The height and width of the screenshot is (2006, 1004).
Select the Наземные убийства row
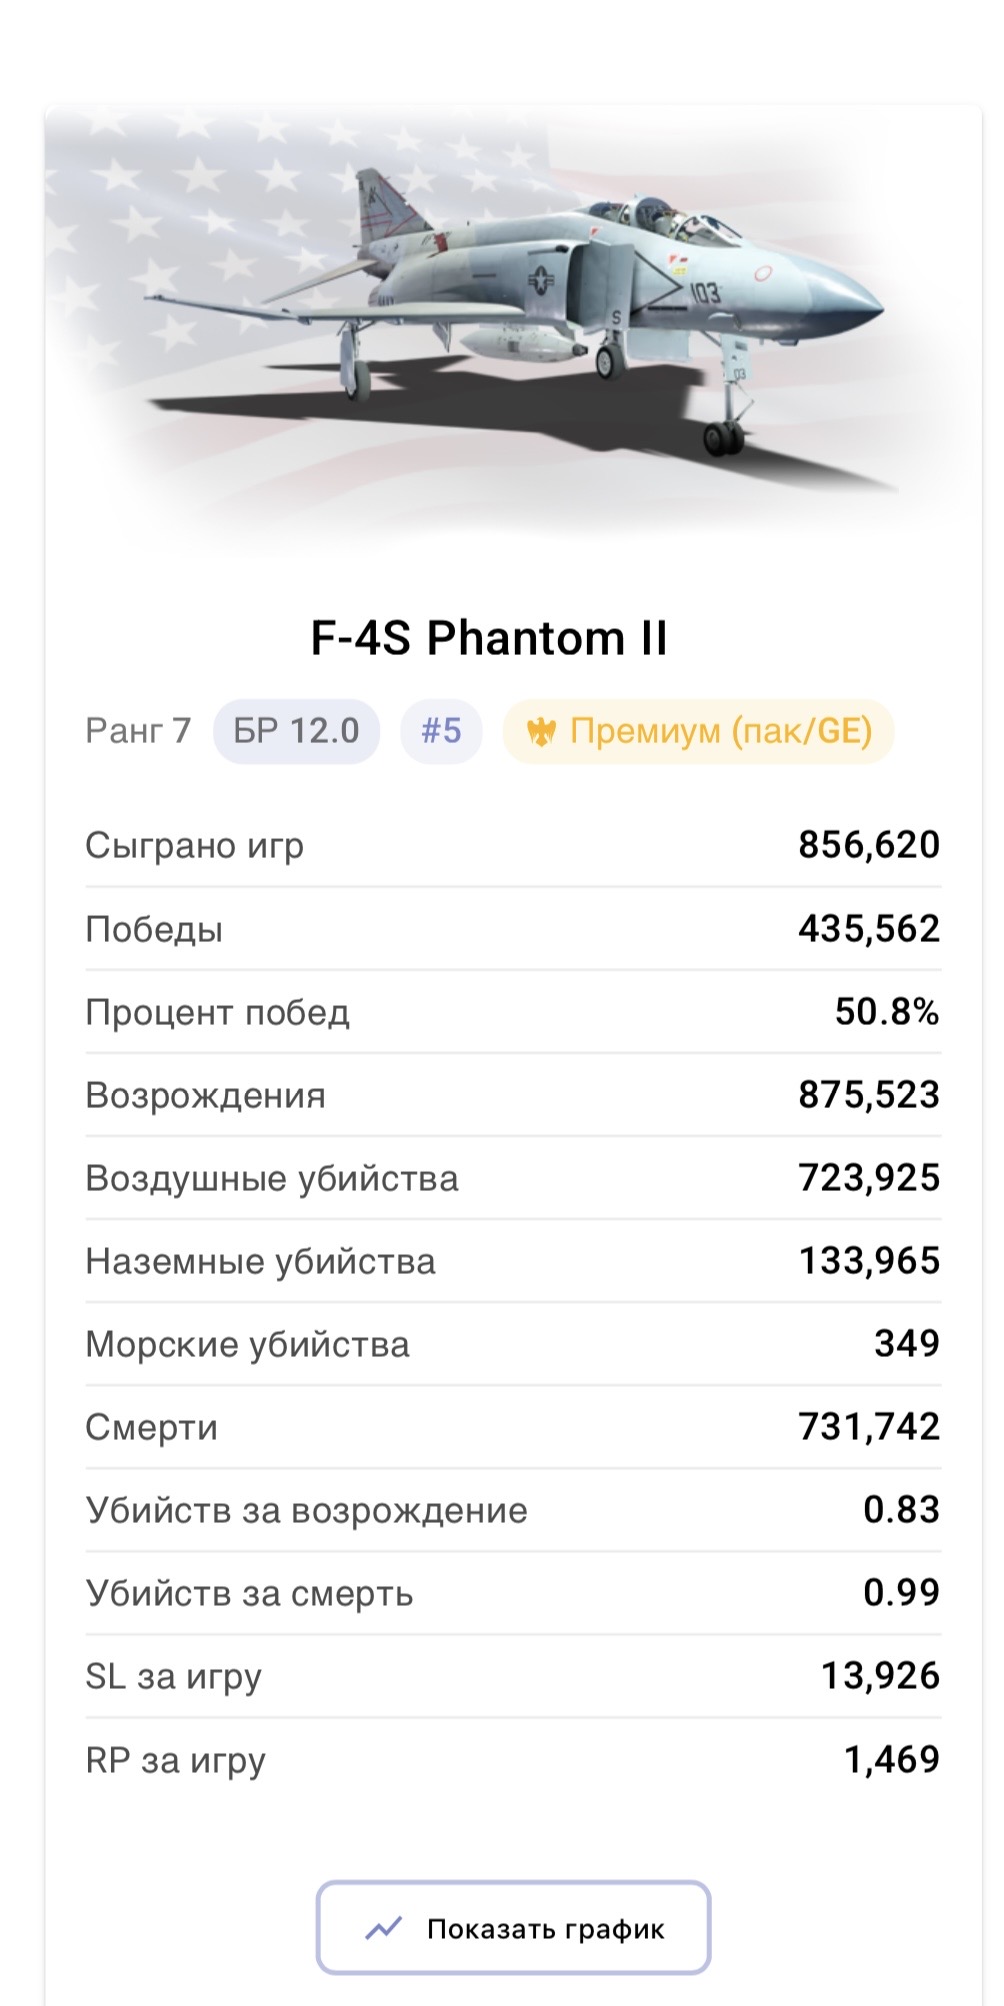[513, 1261]
